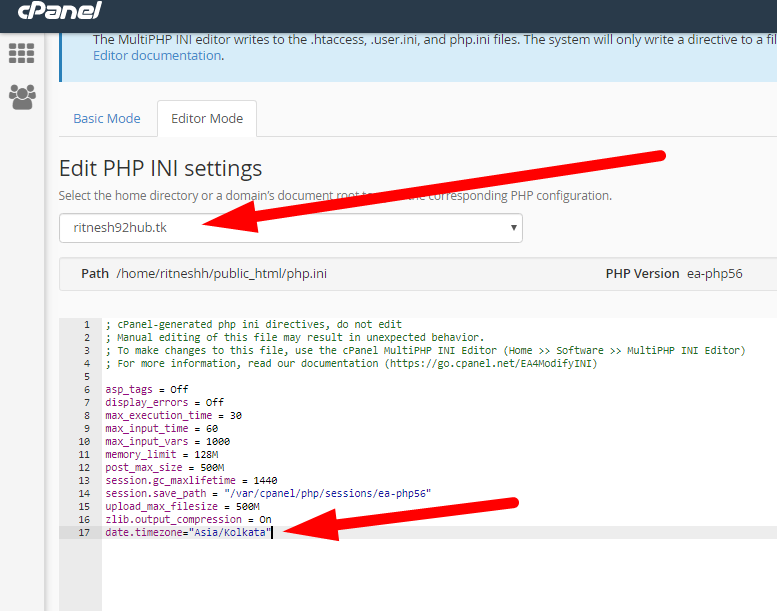This screenshot has height=611, width=777.
Task: Click line 6 asp_tags = Off
Action: point(147,389)
